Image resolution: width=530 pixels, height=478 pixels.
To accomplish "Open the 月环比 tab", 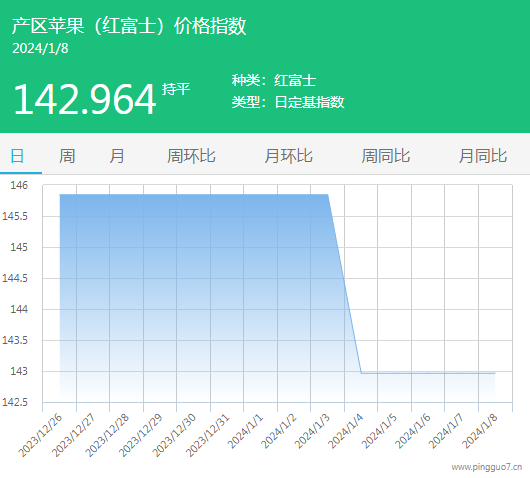I will pyautogui.click(x=288, y=156).
